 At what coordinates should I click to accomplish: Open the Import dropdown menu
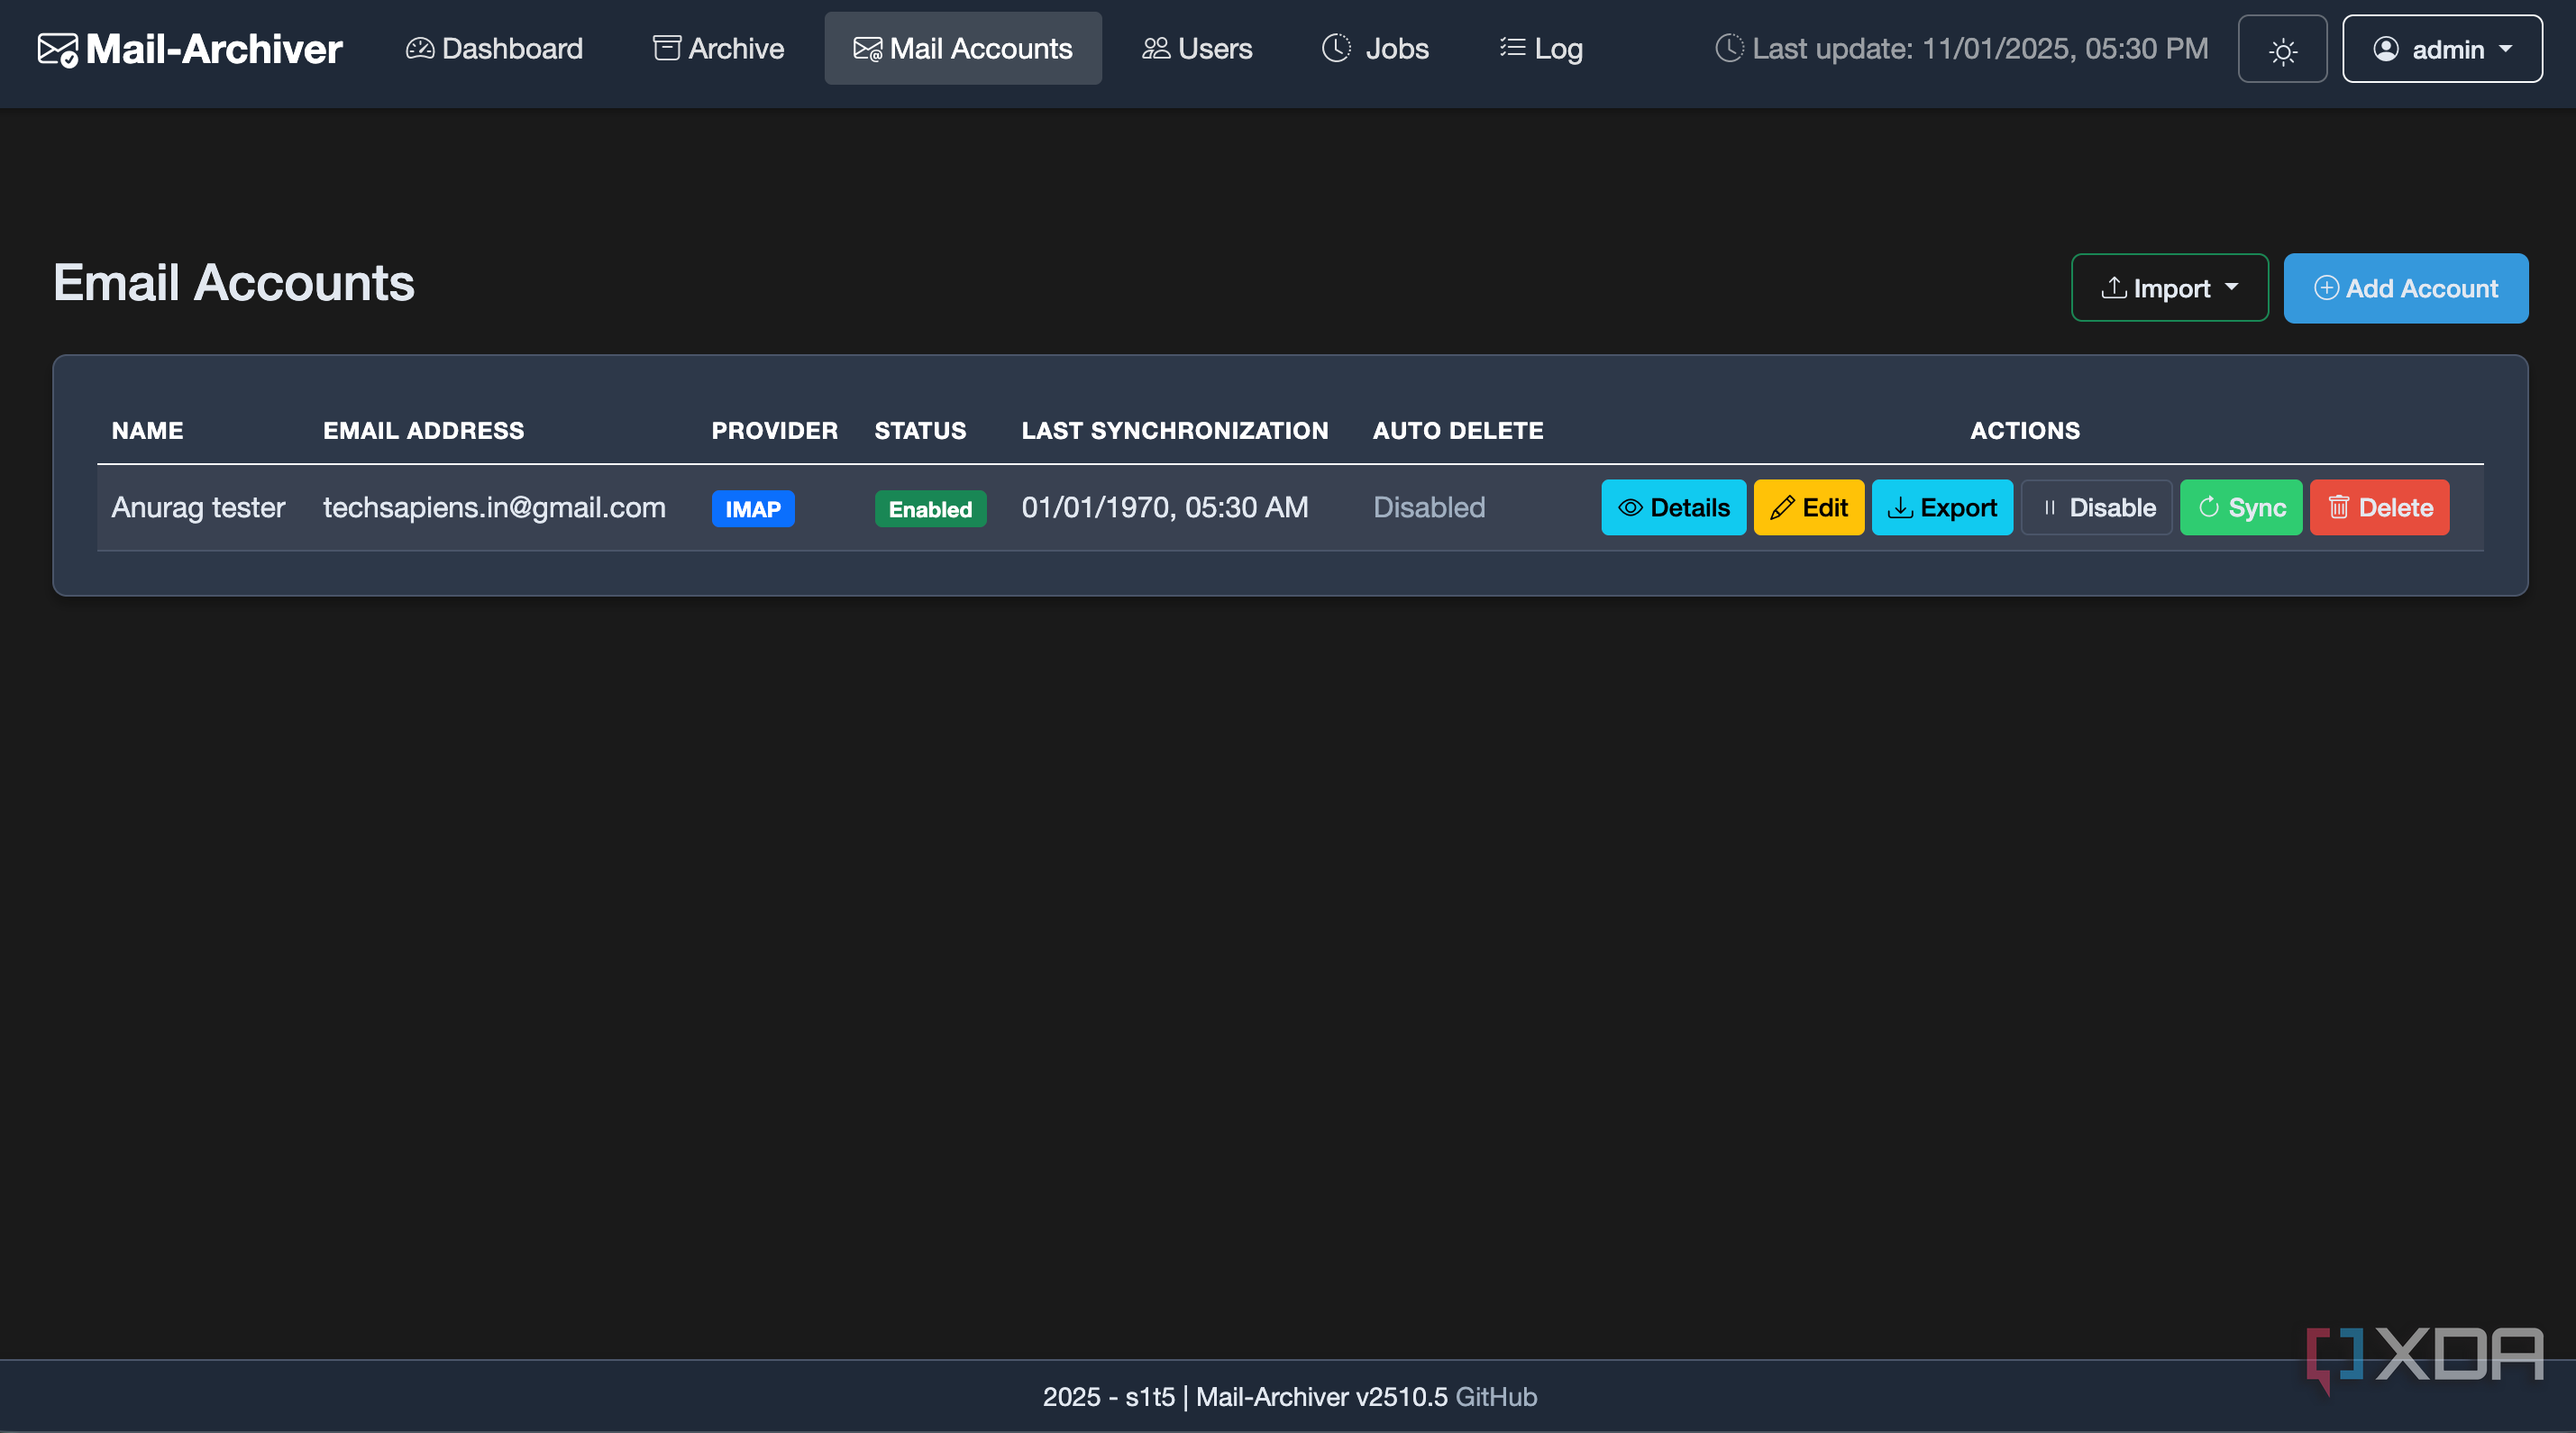click(2169, 288)
